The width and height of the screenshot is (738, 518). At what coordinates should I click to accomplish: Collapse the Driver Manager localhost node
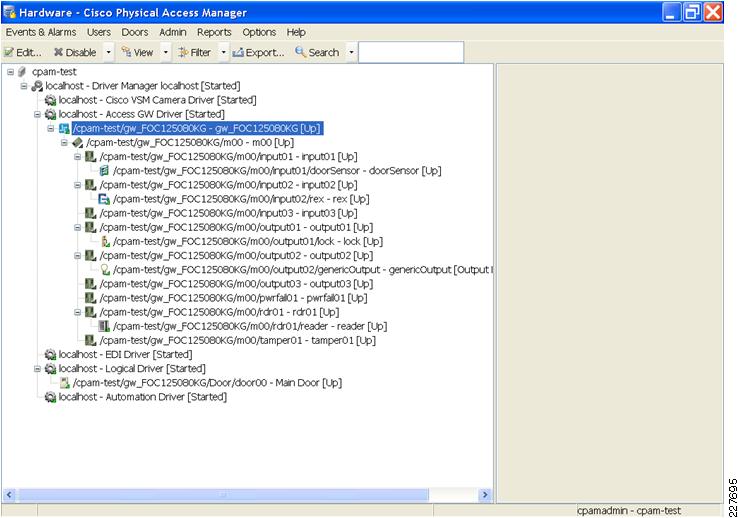click(x=24, y=86)
